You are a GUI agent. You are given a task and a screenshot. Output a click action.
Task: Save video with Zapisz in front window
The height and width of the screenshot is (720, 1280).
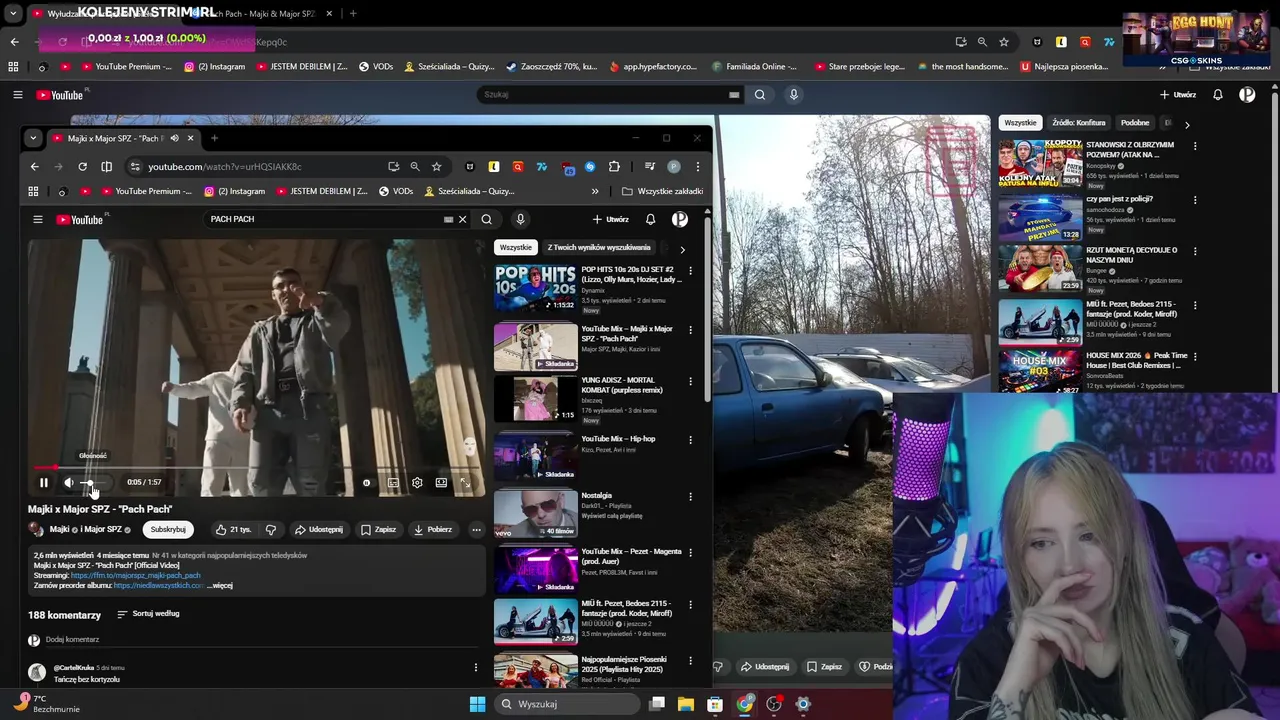pos(378,529)
